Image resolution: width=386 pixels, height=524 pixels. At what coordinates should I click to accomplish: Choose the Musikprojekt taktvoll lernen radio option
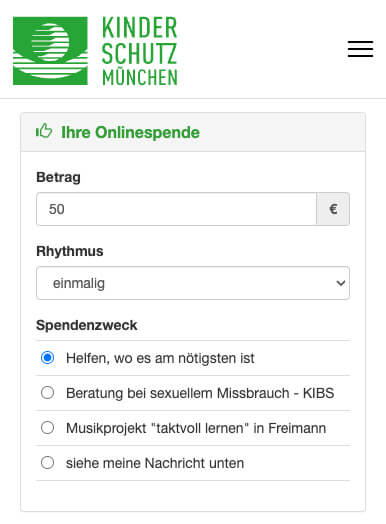click(x=47, y=427)
